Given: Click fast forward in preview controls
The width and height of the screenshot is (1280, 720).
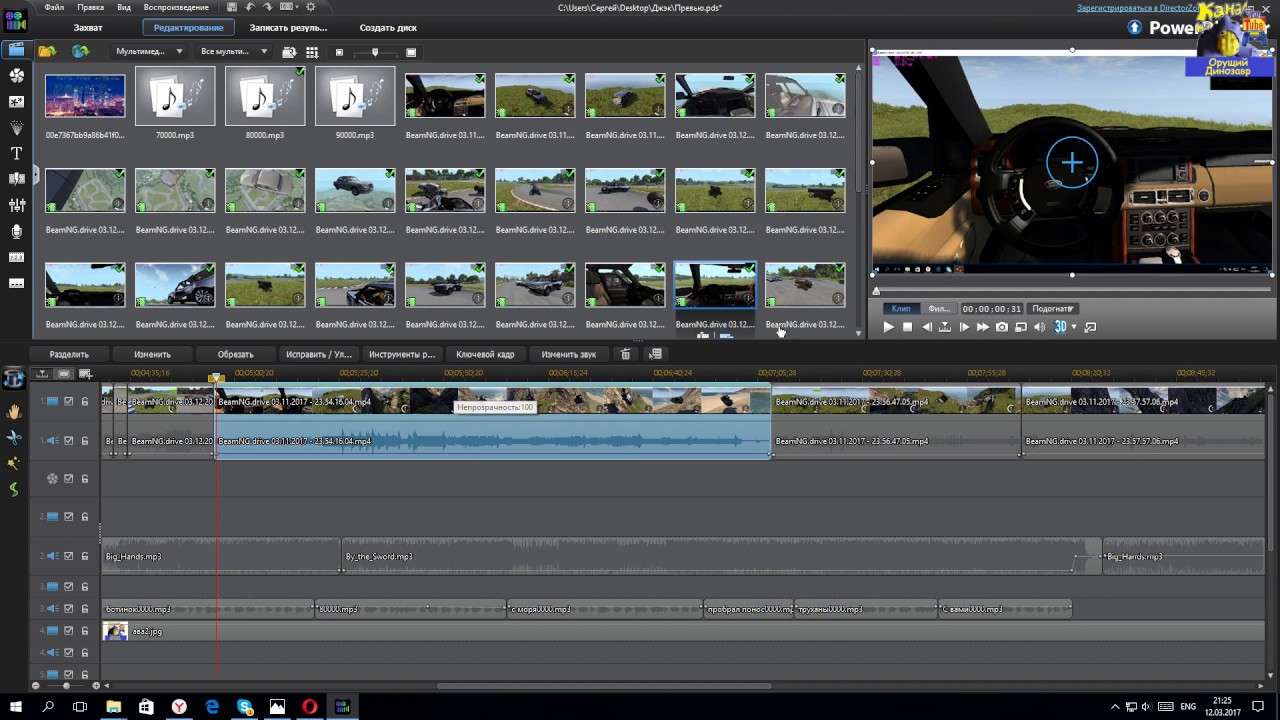Looking at the screenshot, I should (x=983, y=327).
